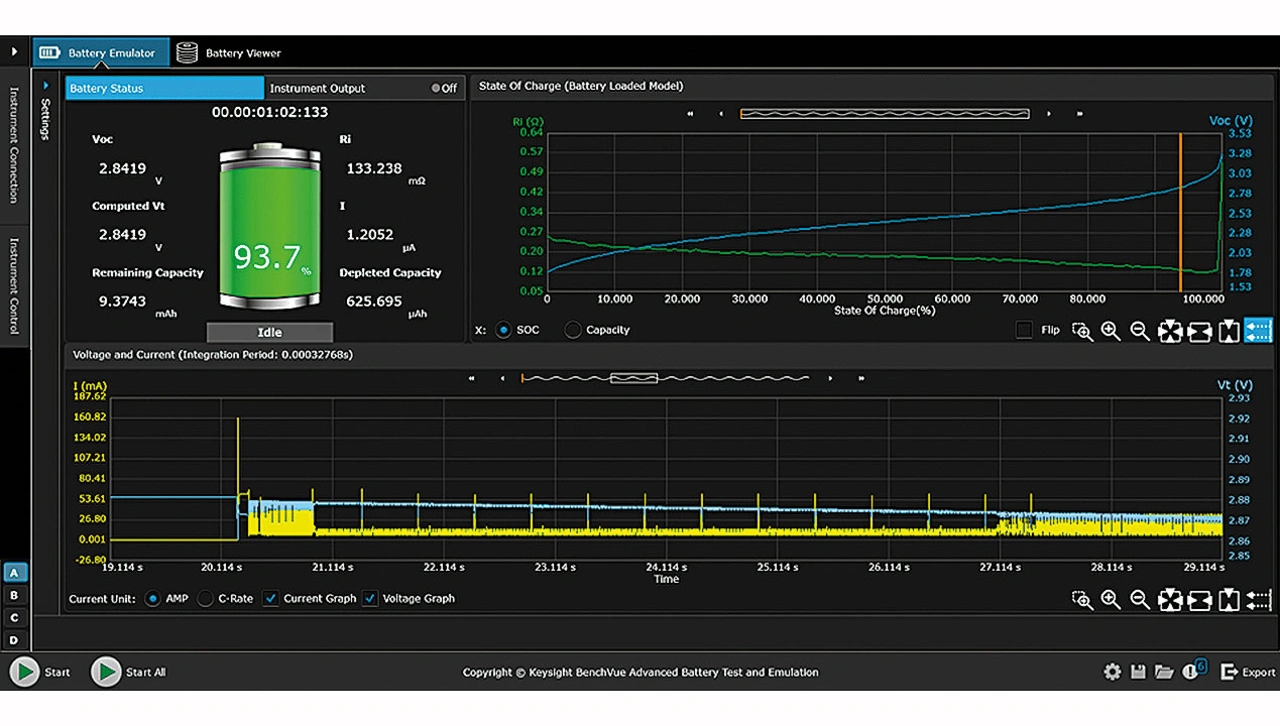Expand the left sidebar arrow at top
1280x726 pixels.
pos(14,52)
